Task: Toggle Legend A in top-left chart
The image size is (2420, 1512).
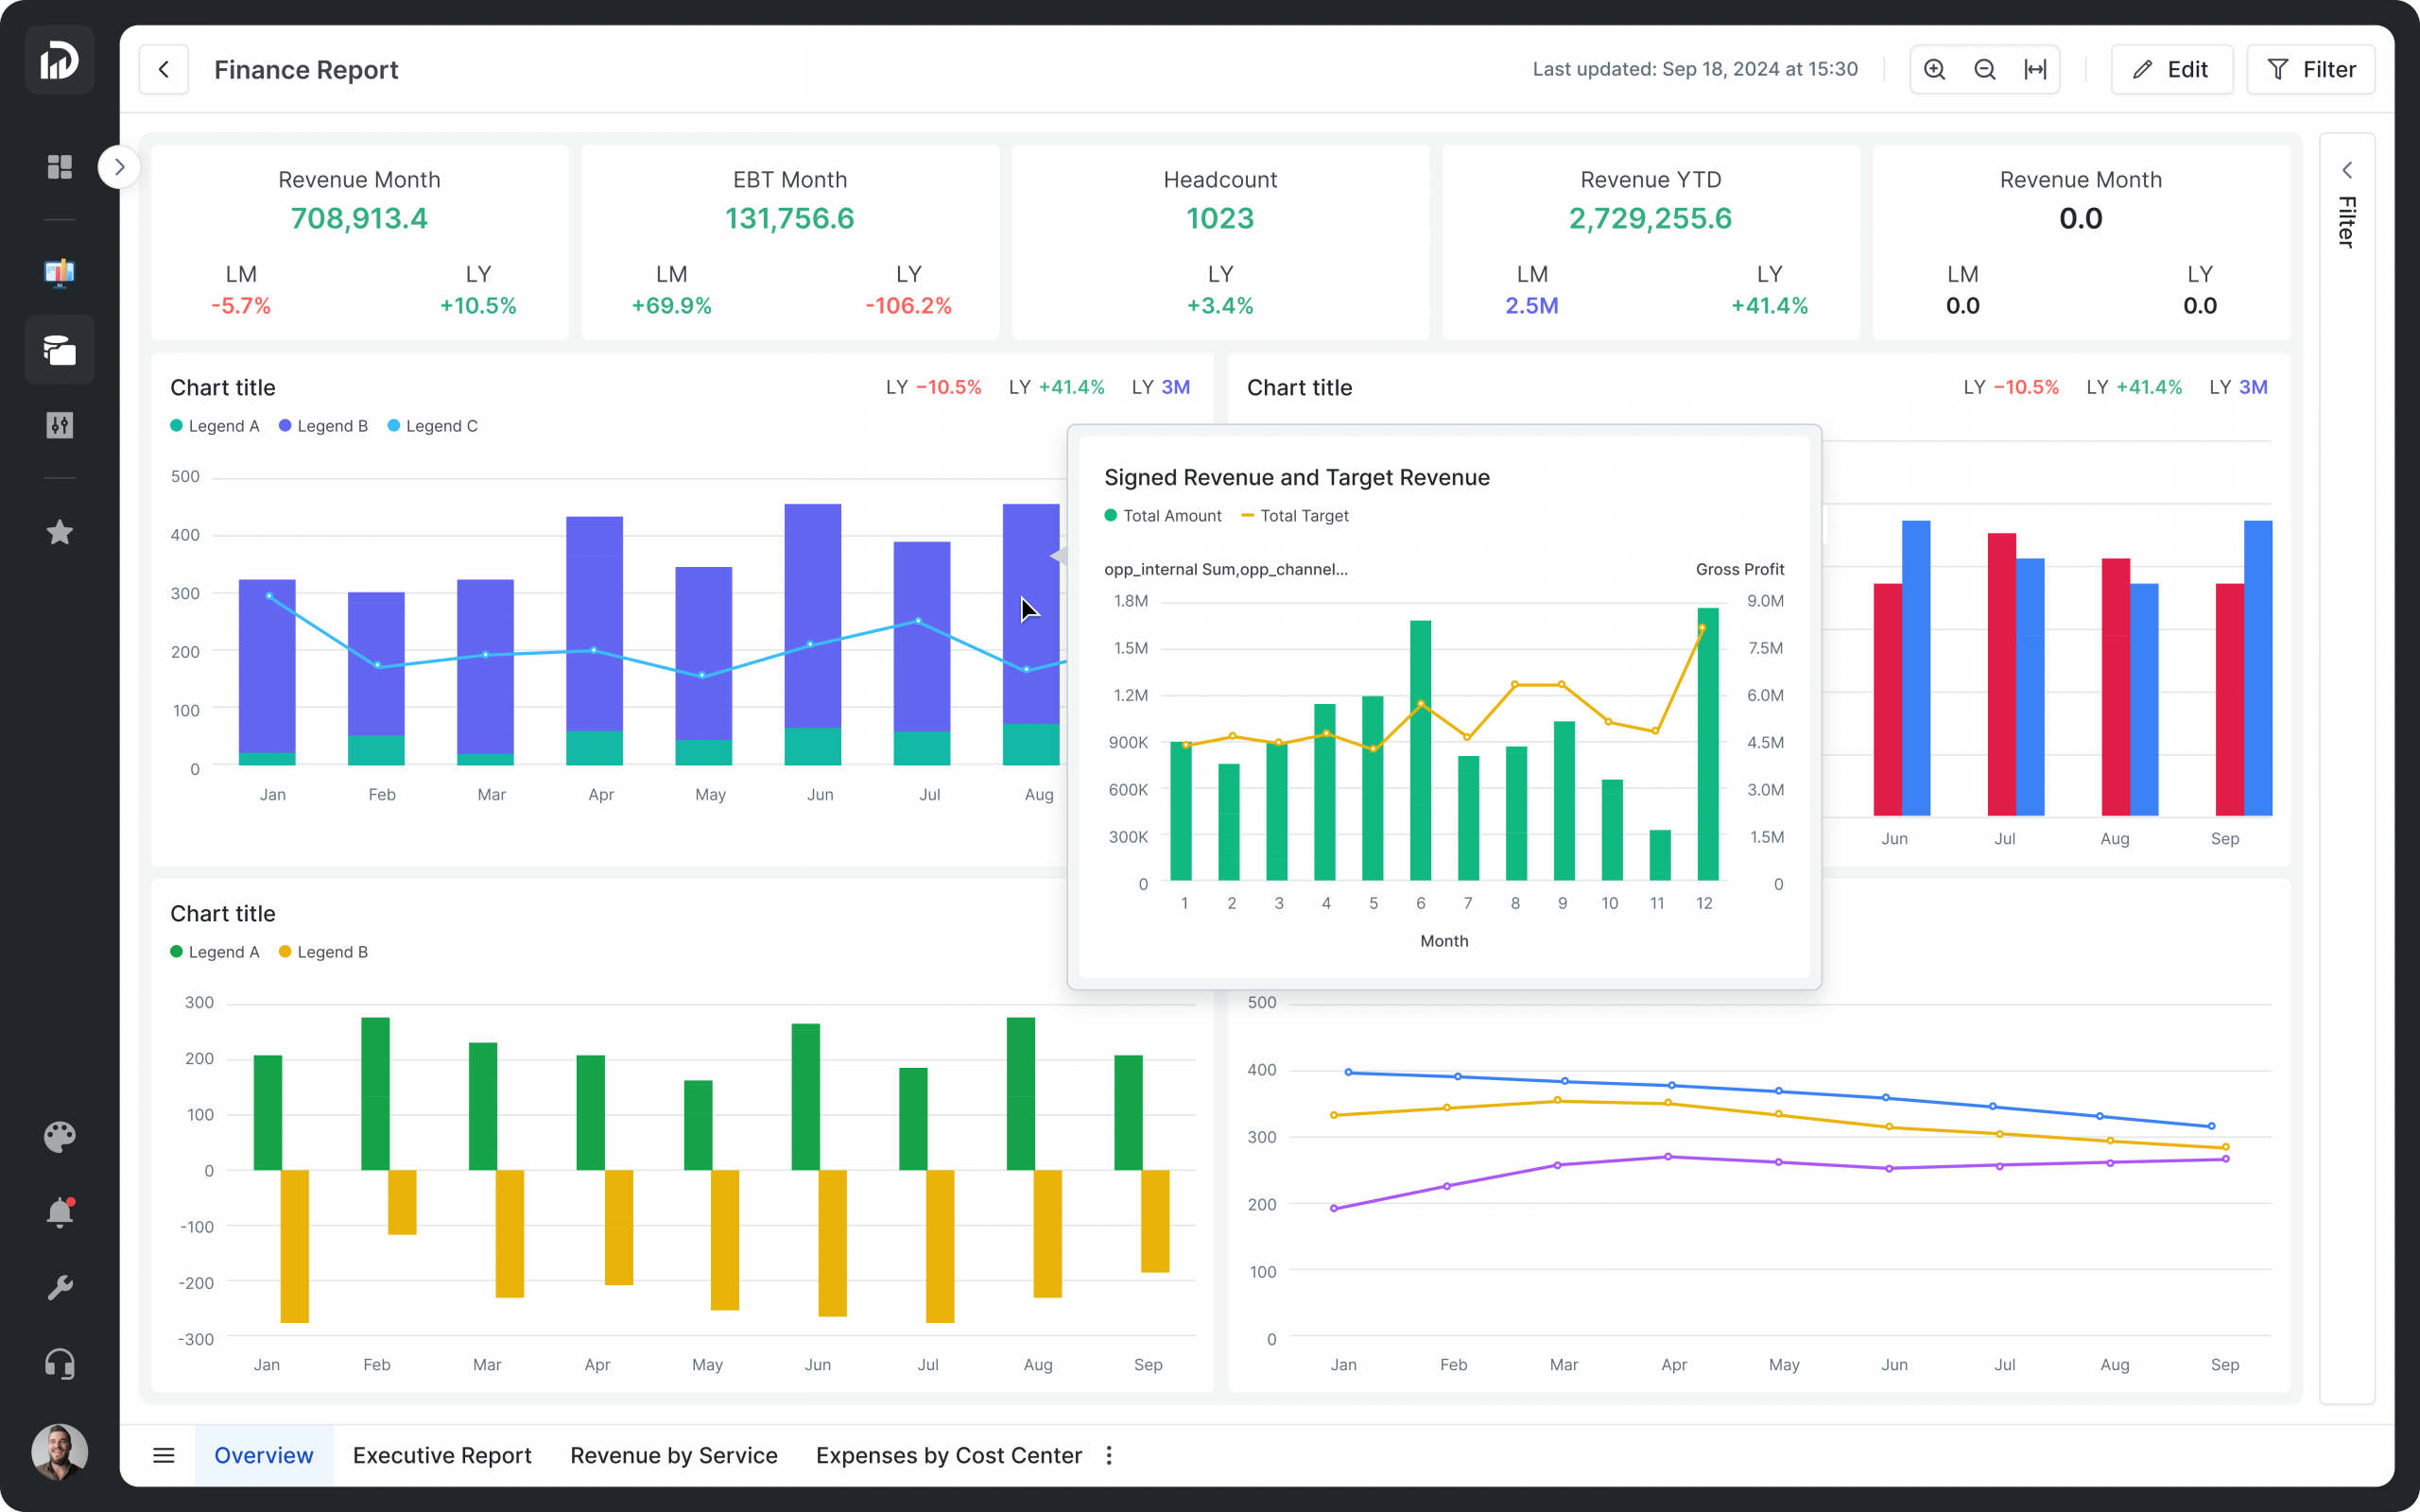Action: tap(215, 426)
